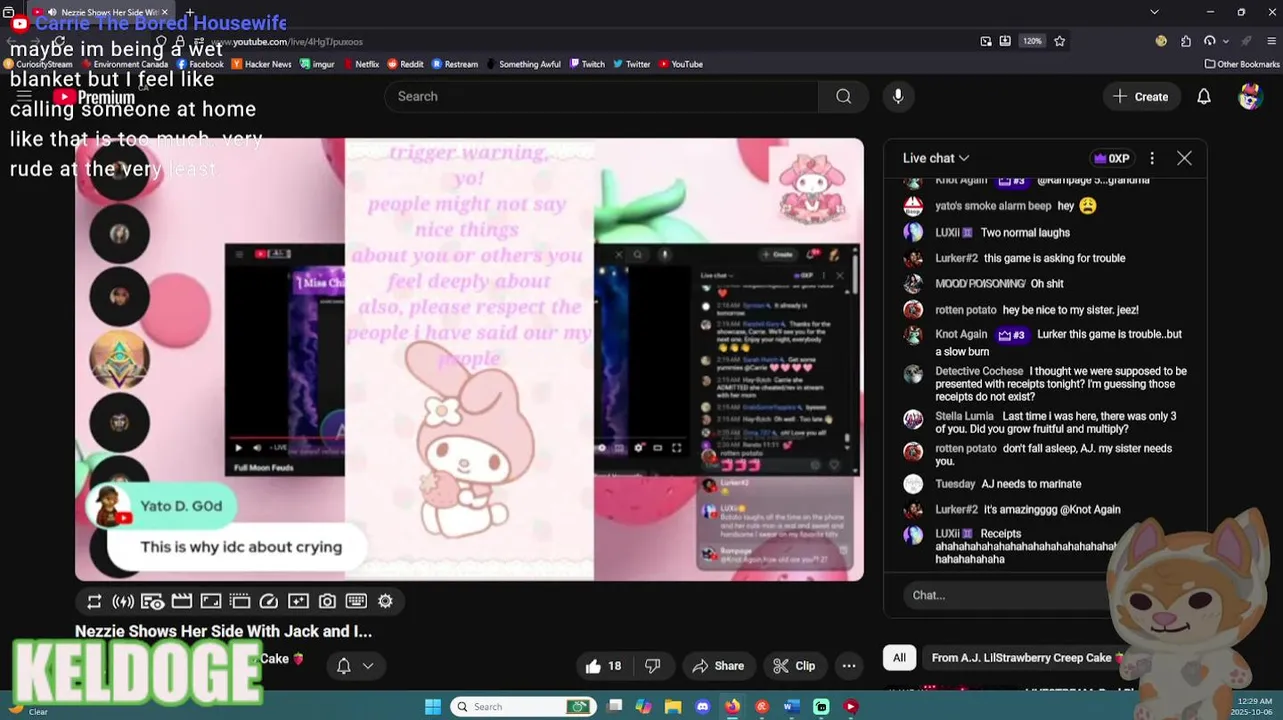This screenshot has height=720, width=1283.
Task: Click the eye visibility icon below player
Action: [152, 601]
